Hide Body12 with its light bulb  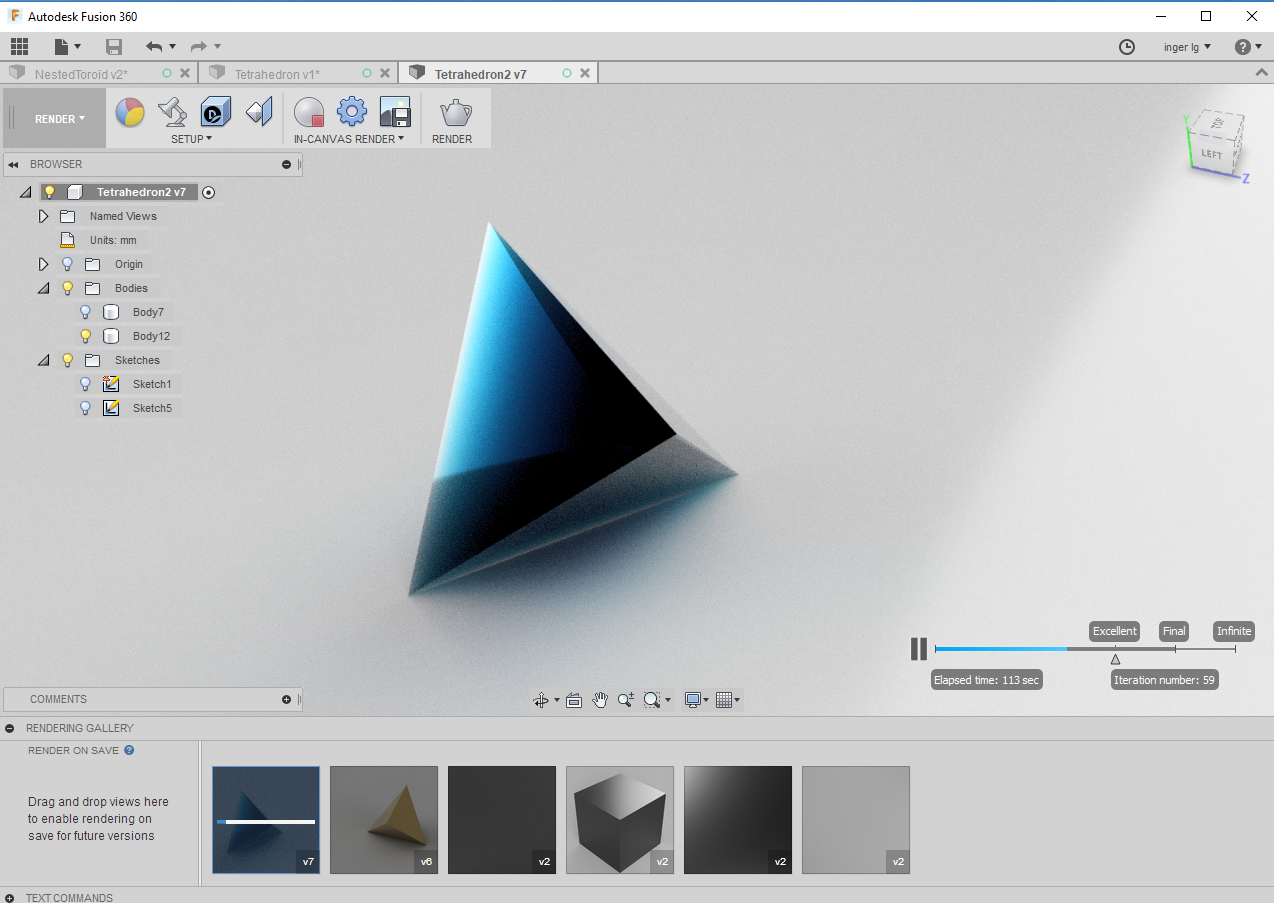[86, 336]
